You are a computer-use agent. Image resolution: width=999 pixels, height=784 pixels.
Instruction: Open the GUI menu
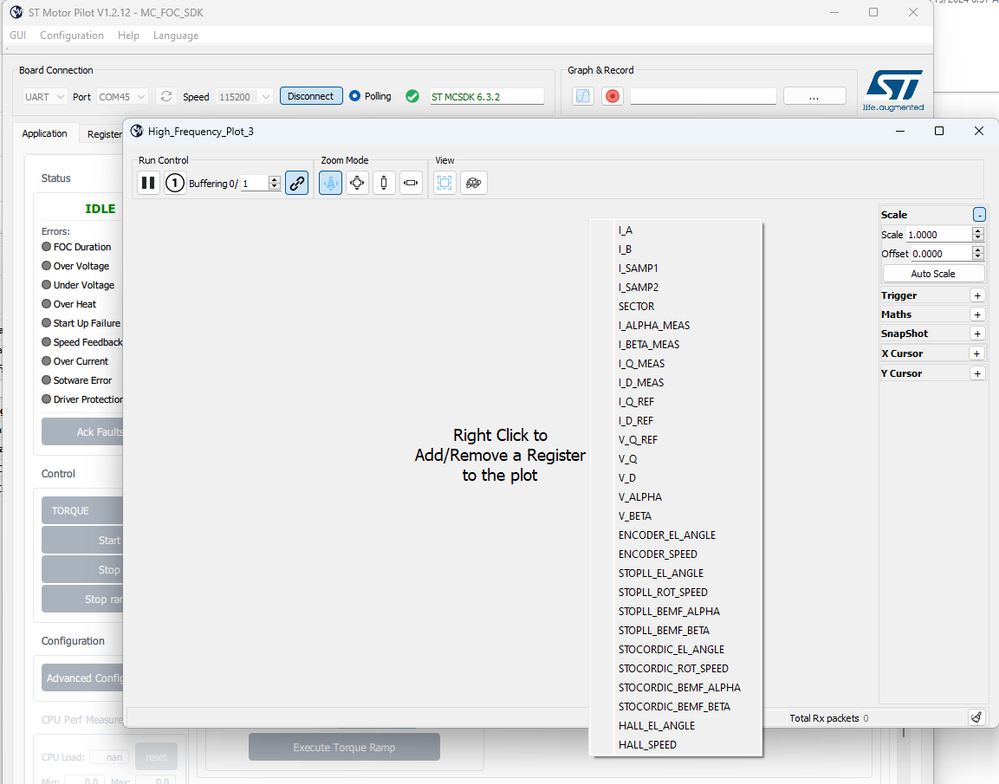[18, 36]
